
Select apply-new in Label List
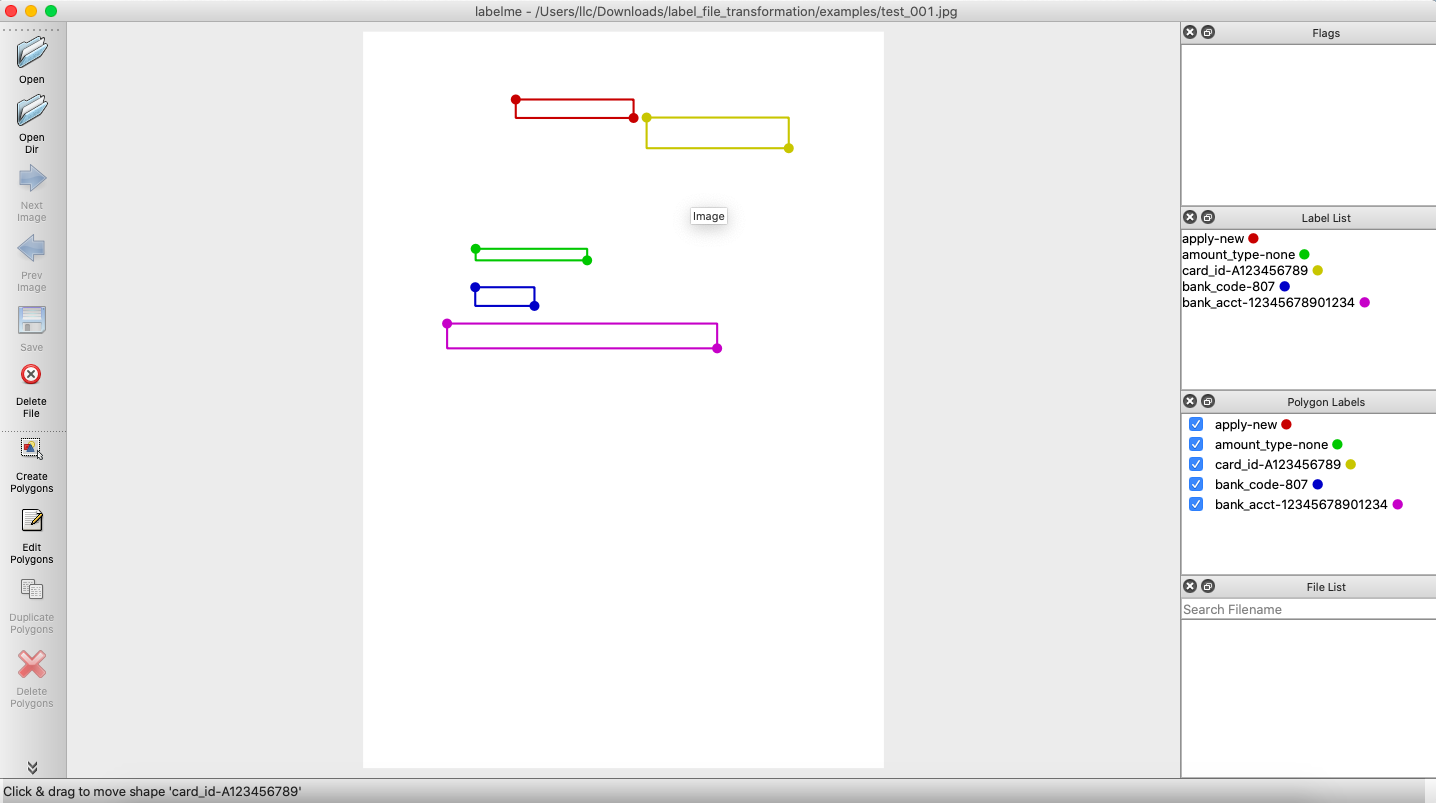[1308, 239]
